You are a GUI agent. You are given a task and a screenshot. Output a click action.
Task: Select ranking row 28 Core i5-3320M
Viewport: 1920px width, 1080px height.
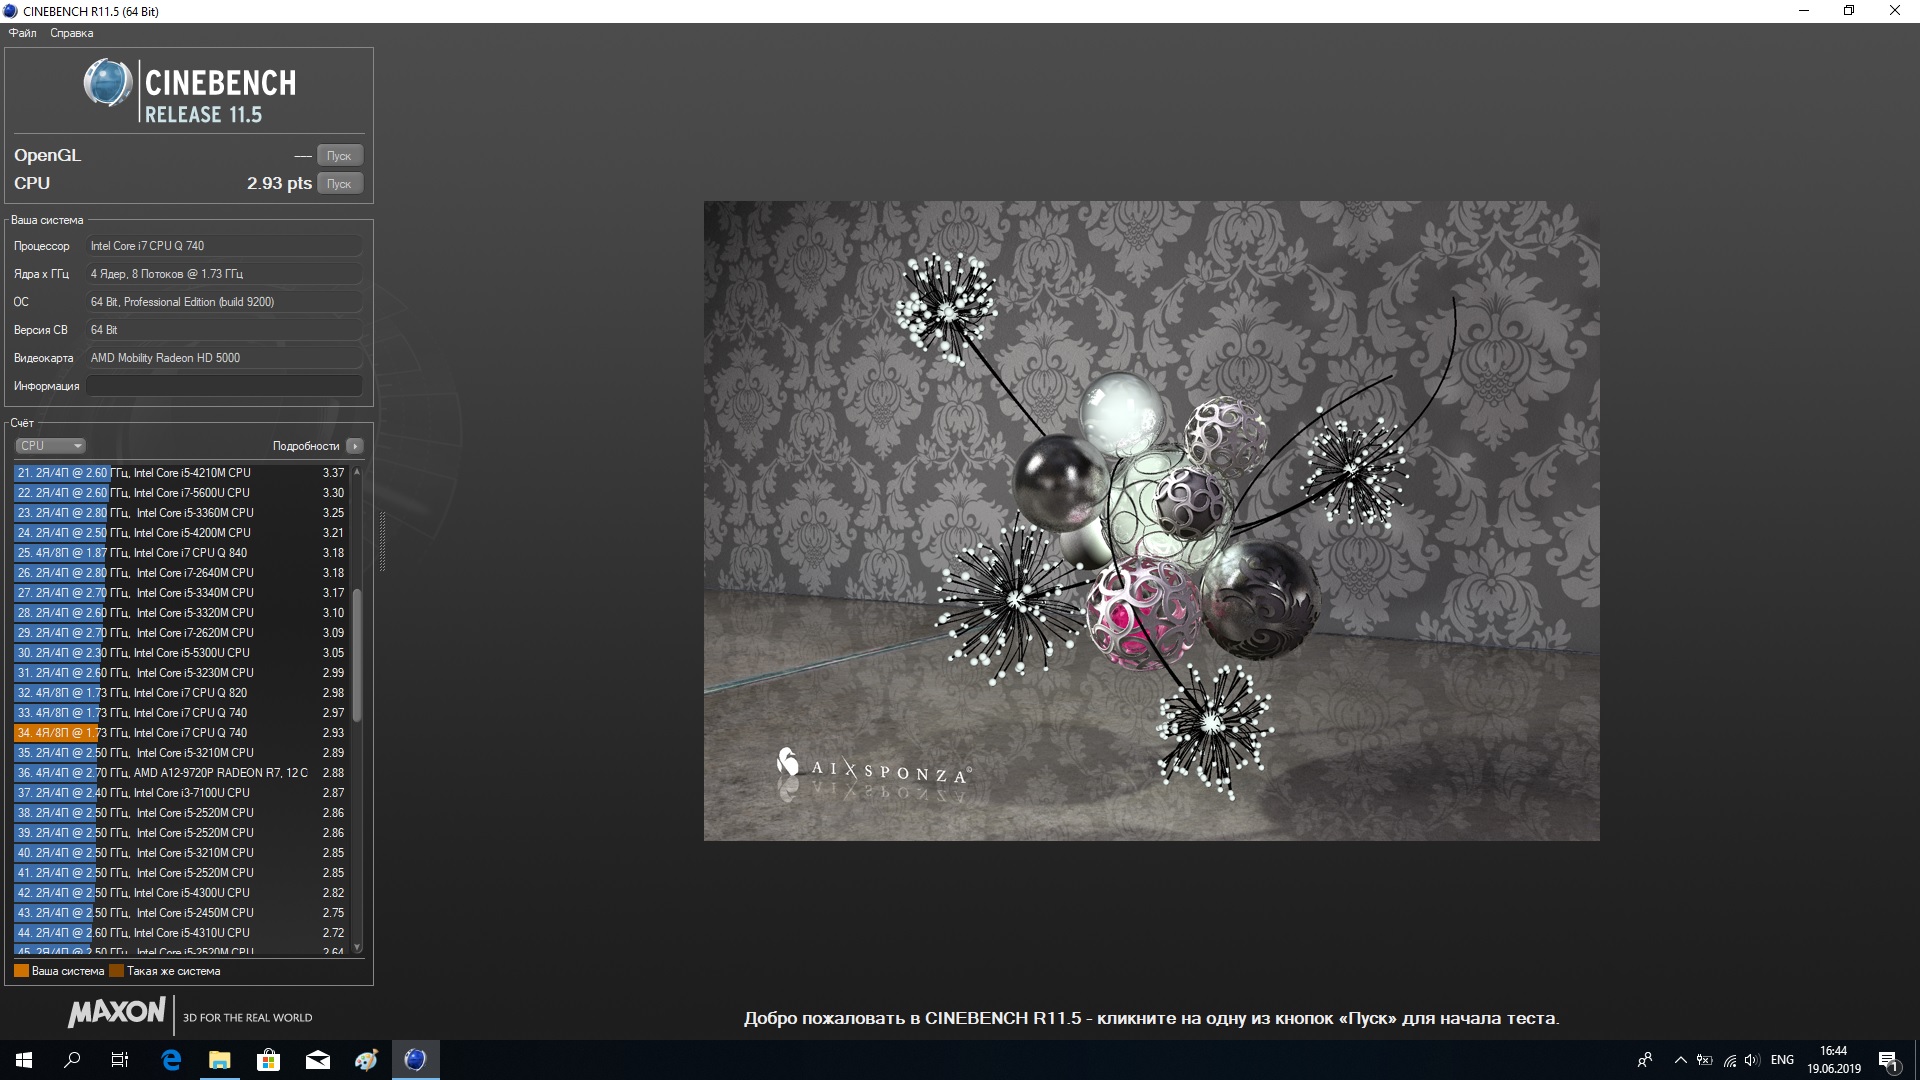tap(181, 613)
